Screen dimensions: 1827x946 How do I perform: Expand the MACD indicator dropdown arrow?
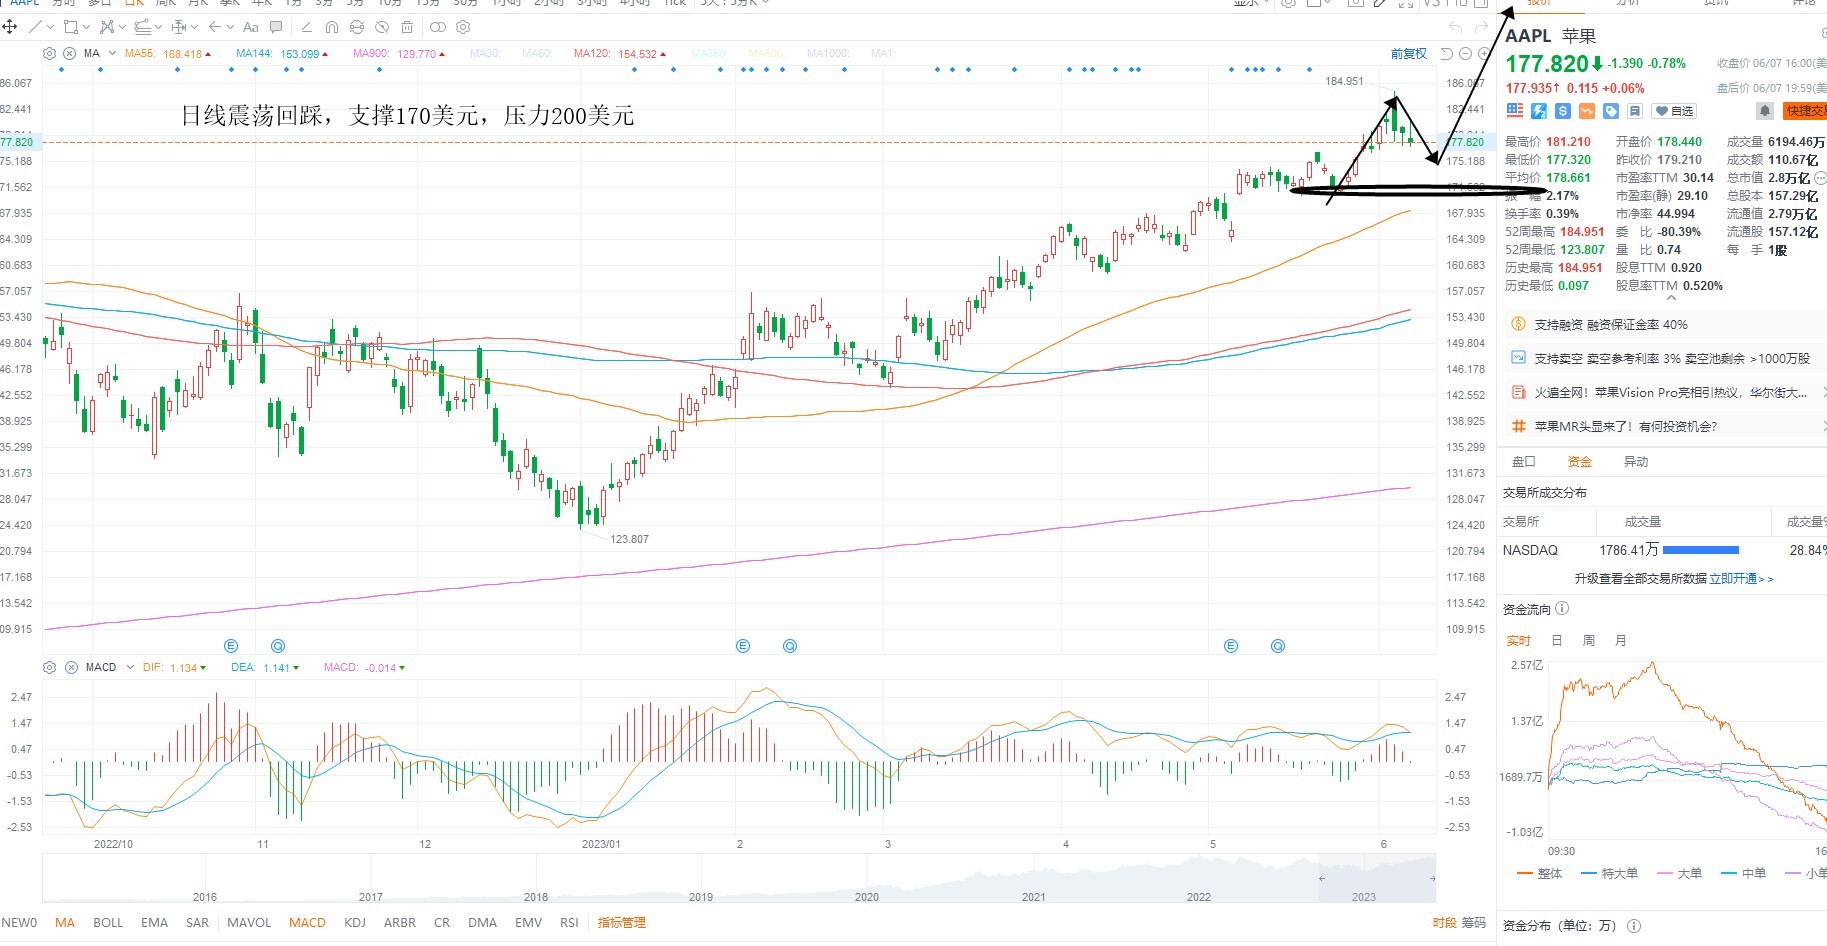pos(130,667)
